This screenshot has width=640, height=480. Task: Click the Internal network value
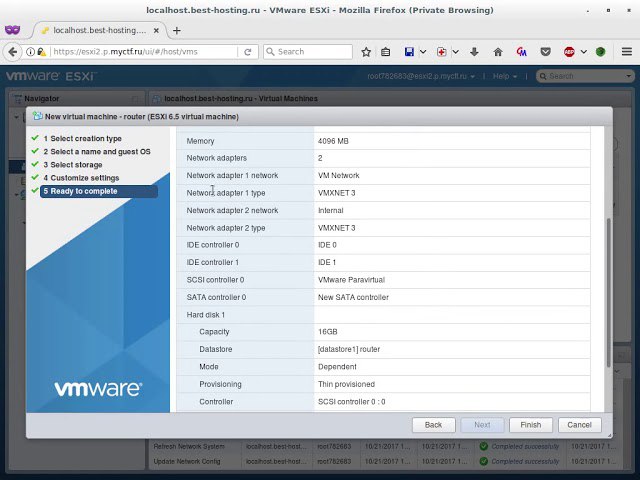pyautogui.click(x=331, y=211)
